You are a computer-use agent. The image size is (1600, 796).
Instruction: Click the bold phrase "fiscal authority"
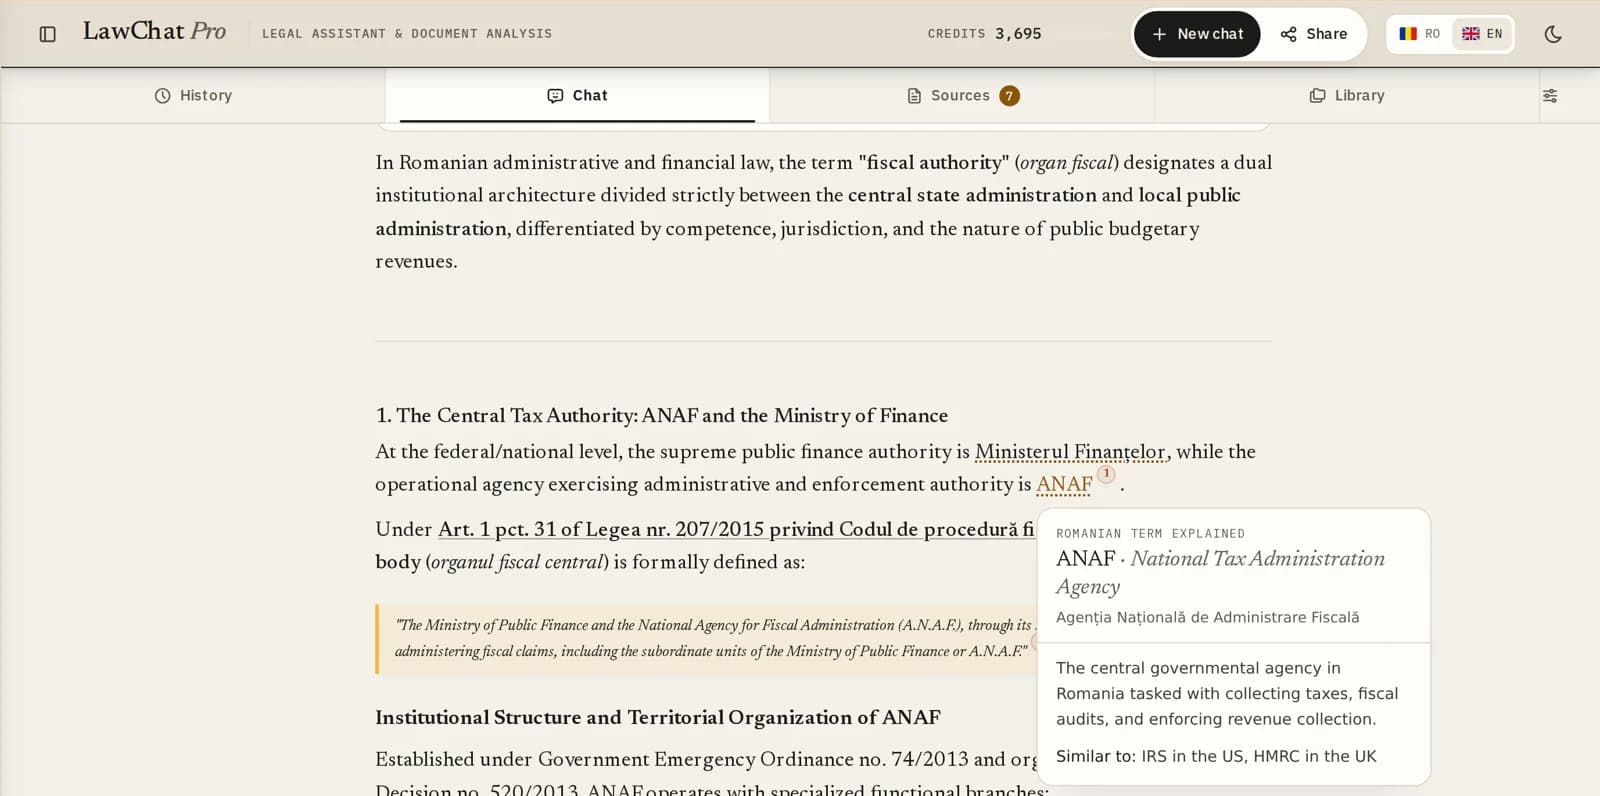934,163
